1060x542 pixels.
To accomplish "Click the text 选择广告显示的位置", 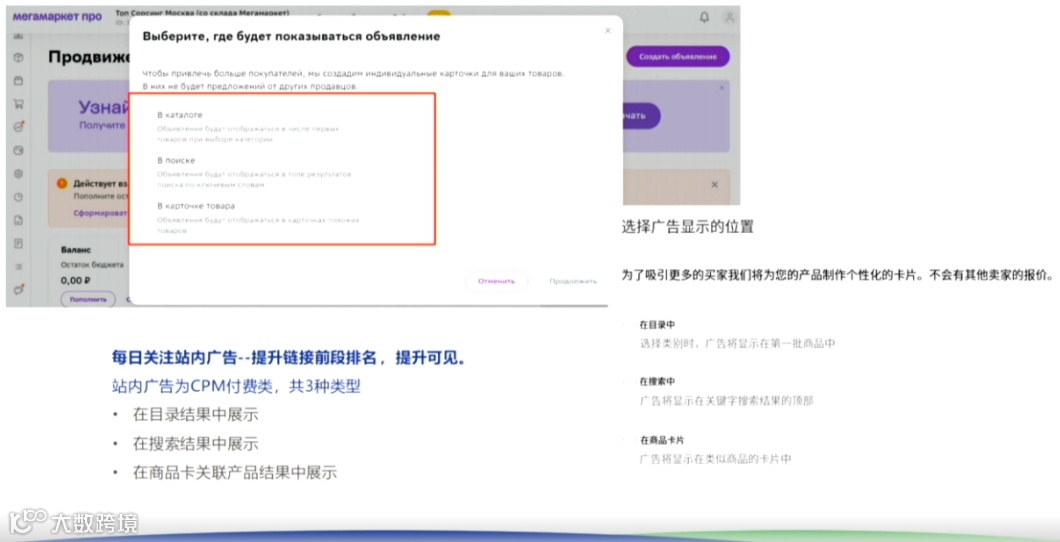I will [688, 227].
